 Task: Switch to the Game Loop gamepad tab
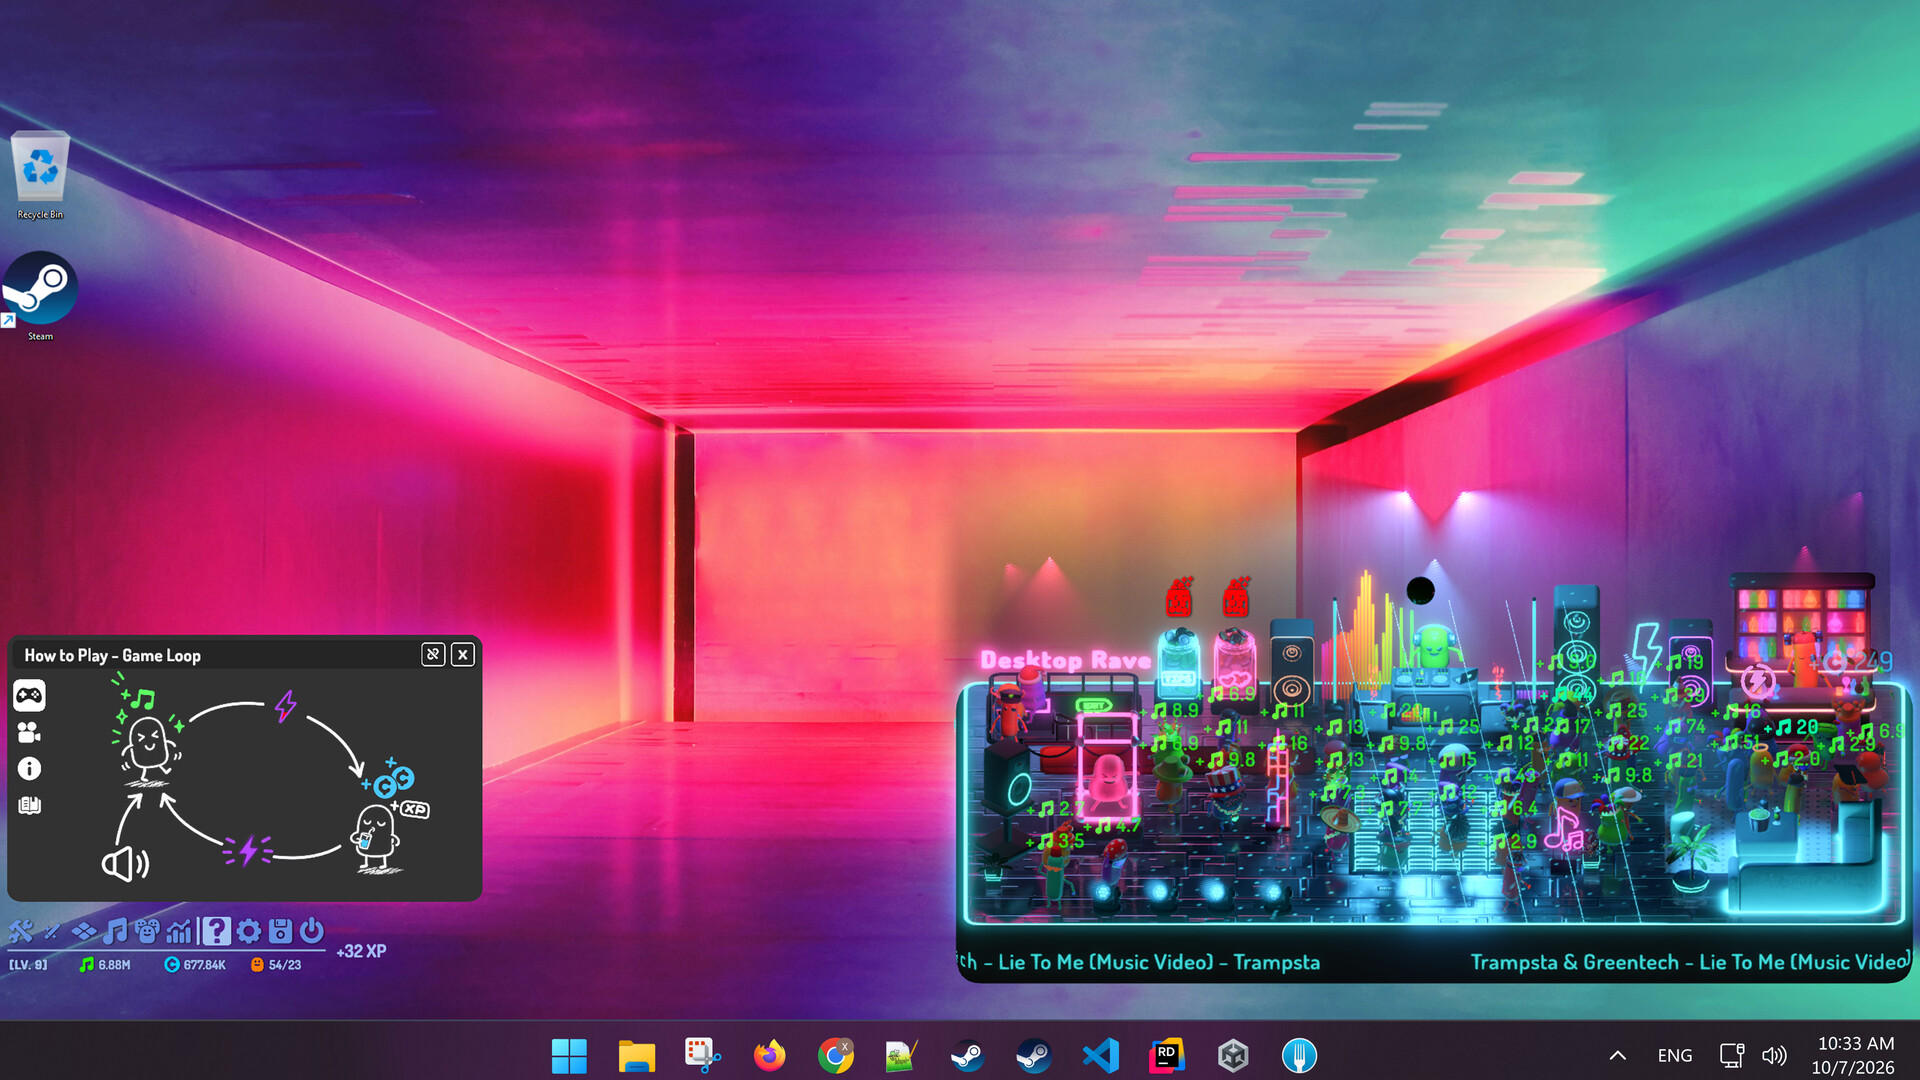(29, 695)
